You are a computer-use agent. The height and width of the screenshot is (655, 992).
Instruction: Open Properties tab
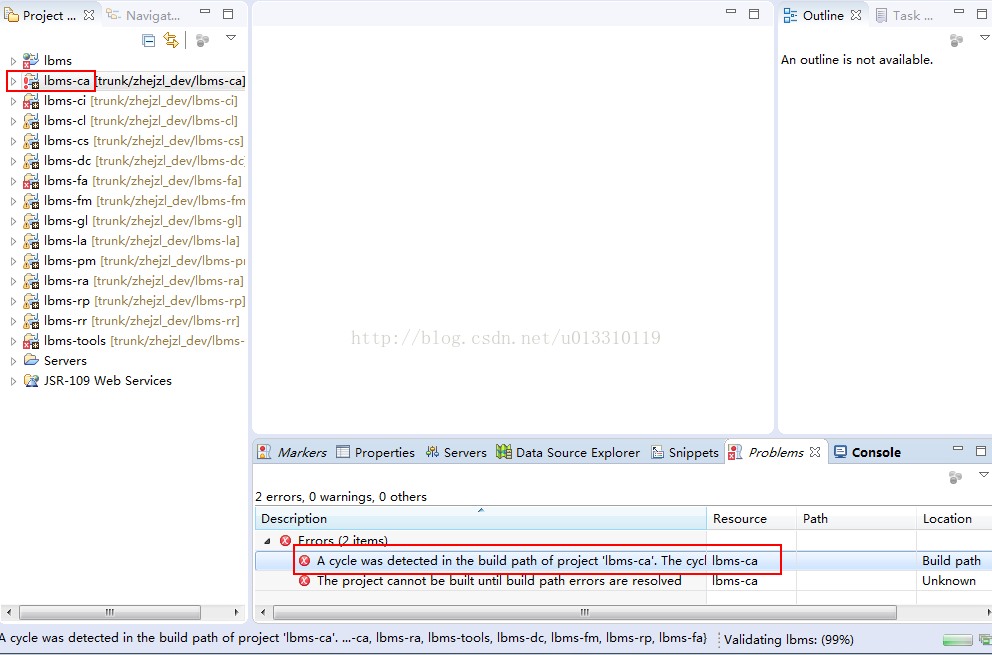(375, 452)
